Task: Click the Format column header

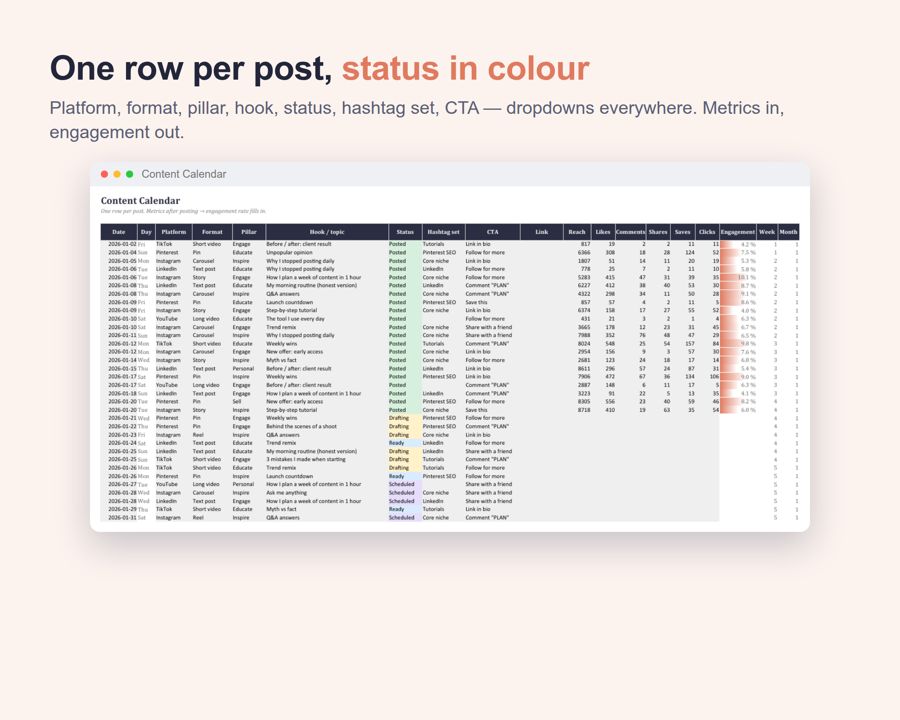Action: tap(212, 232)
